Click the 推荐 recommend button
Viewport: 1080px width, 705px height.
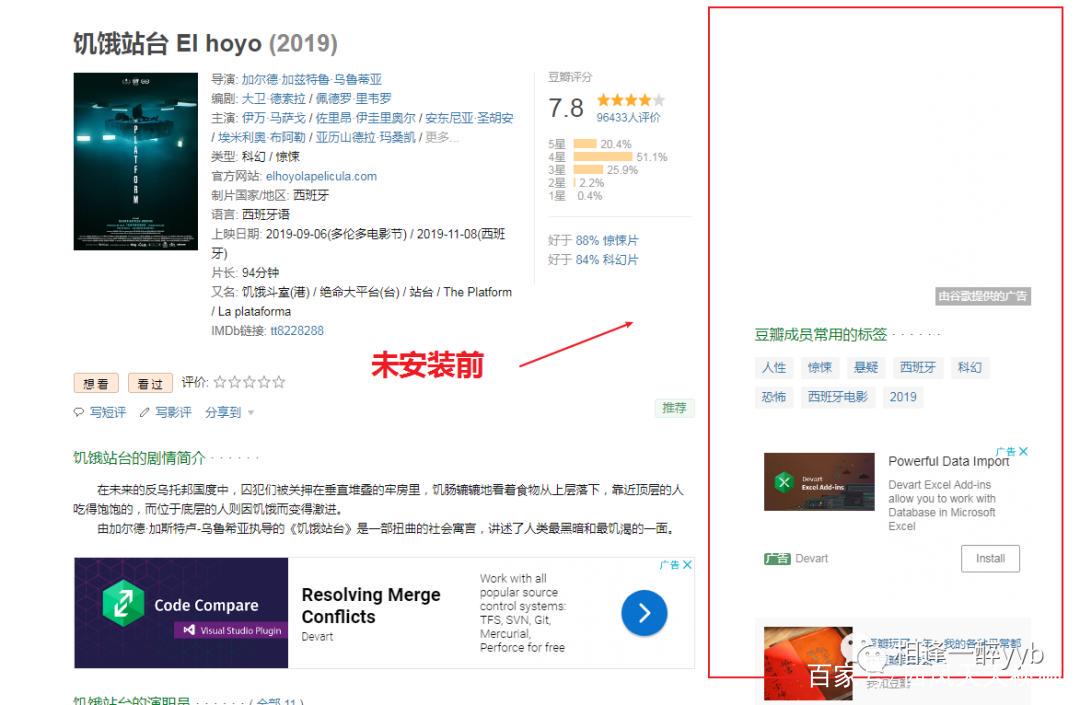pos(674,408)
